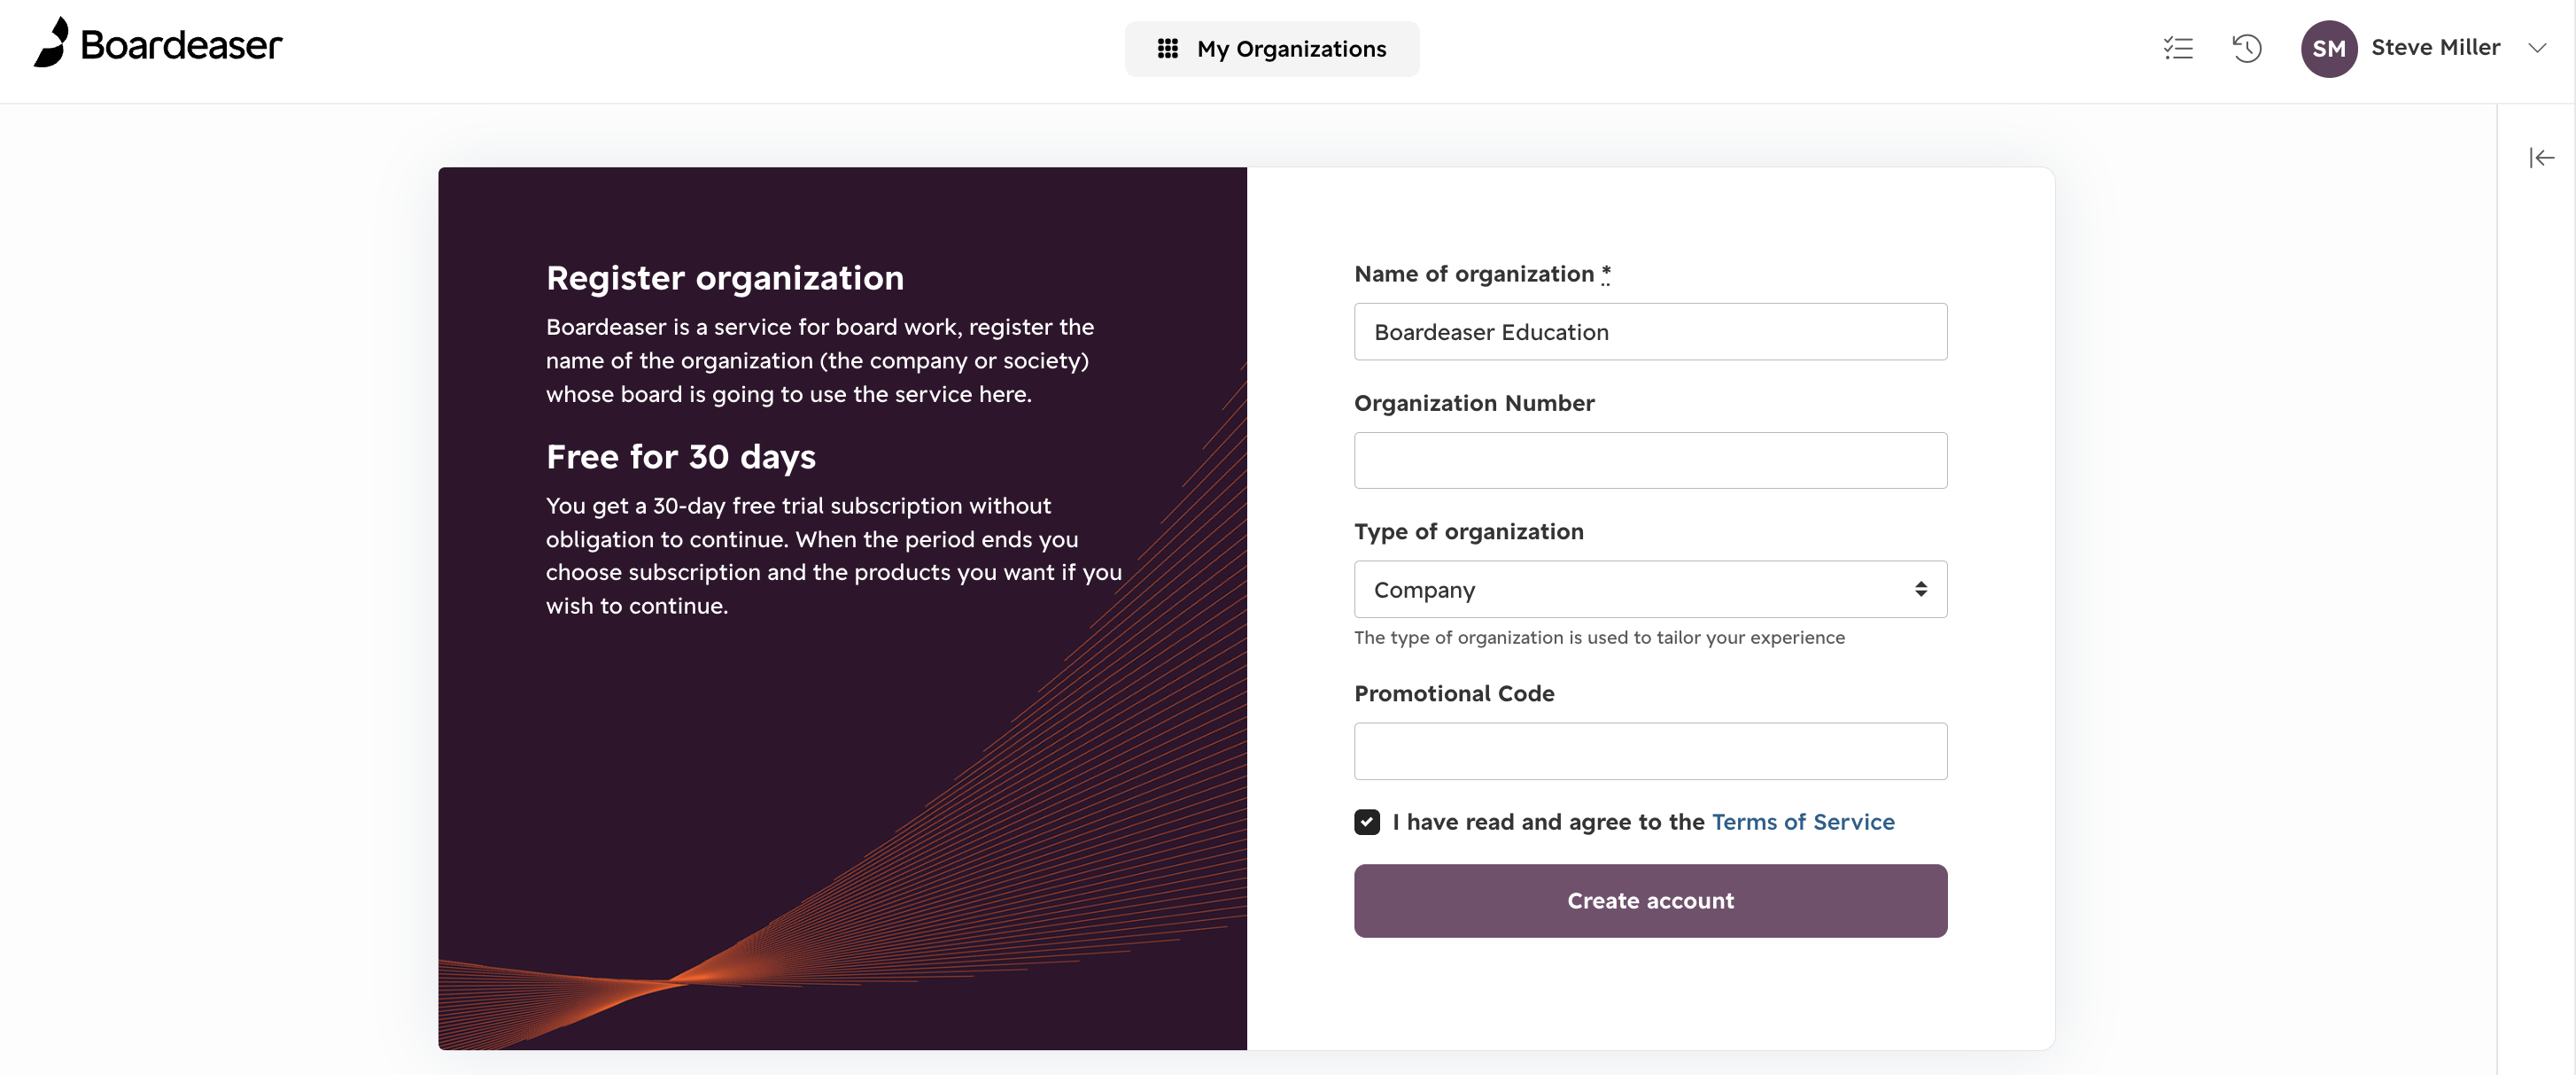Click the Register organization heading

point(725,278)
